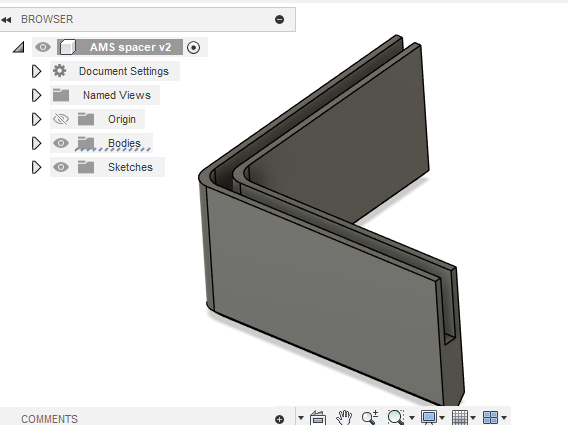Click the Grid and Snaps icon

pyautogui.click(x=460, y=417)
